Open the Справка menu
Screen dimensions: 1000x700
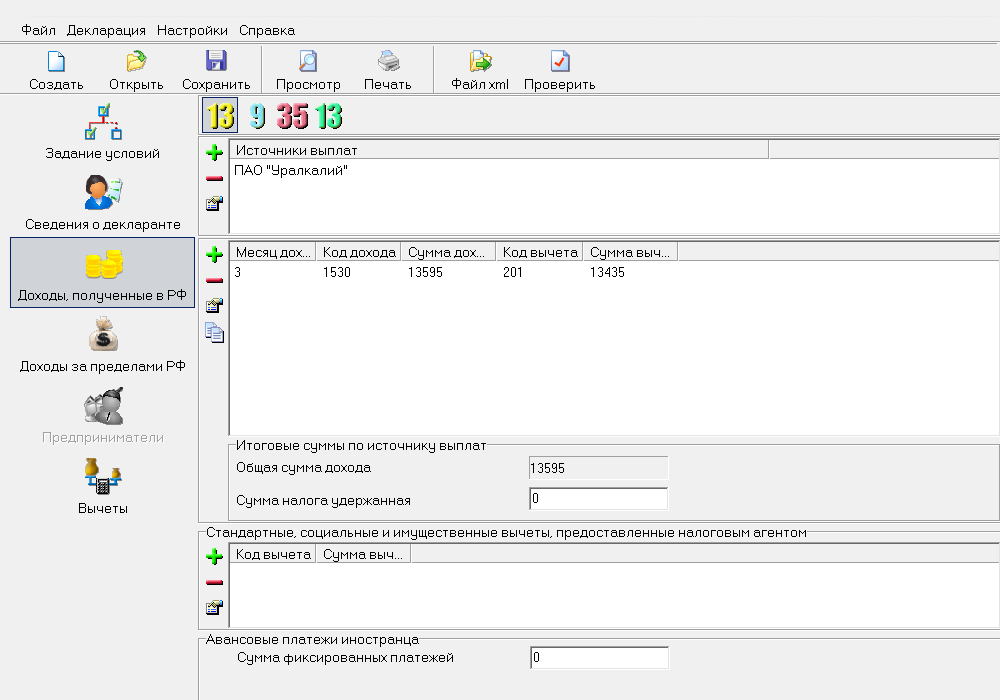[x=267, y=30]
